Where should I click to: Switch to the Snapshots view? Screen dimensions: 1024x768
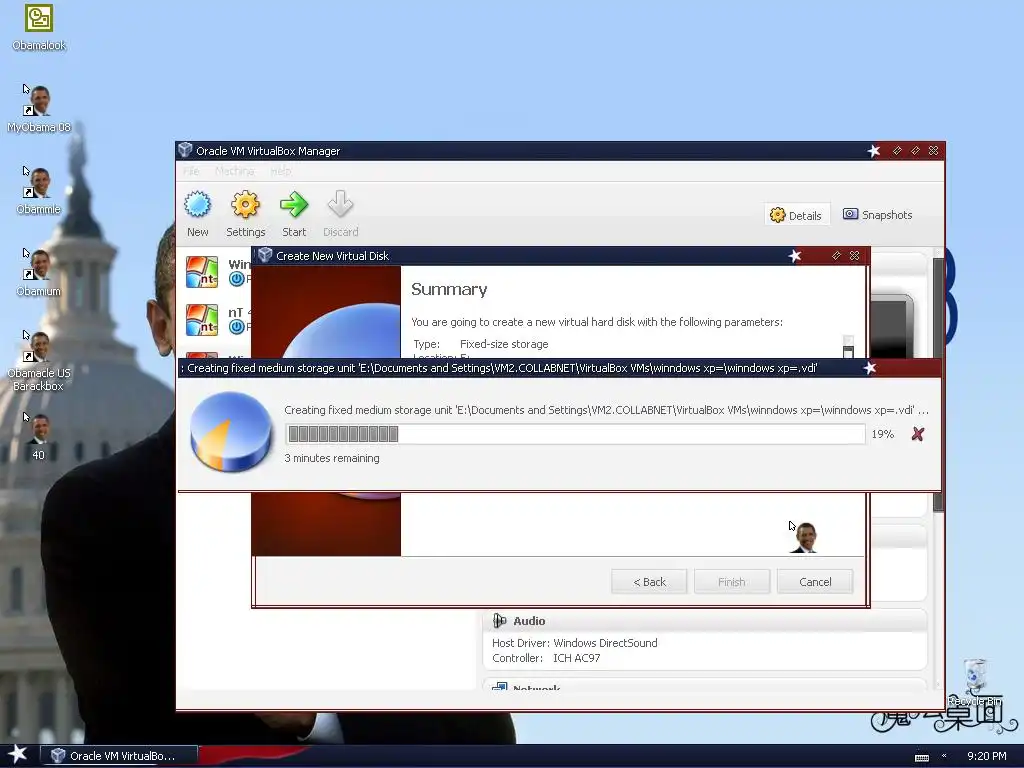point(878,215)
